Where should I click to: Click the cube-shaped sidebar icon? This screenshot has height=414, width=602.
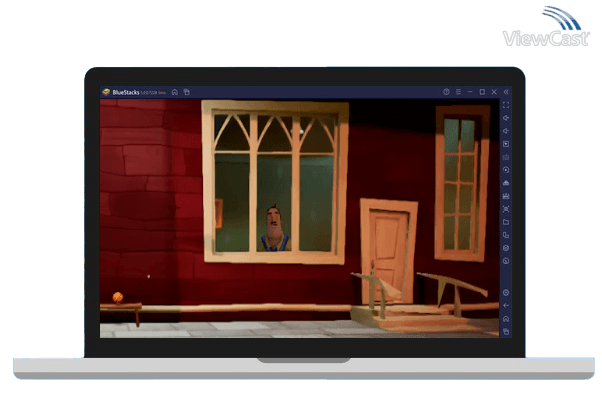tap(506, 248)
